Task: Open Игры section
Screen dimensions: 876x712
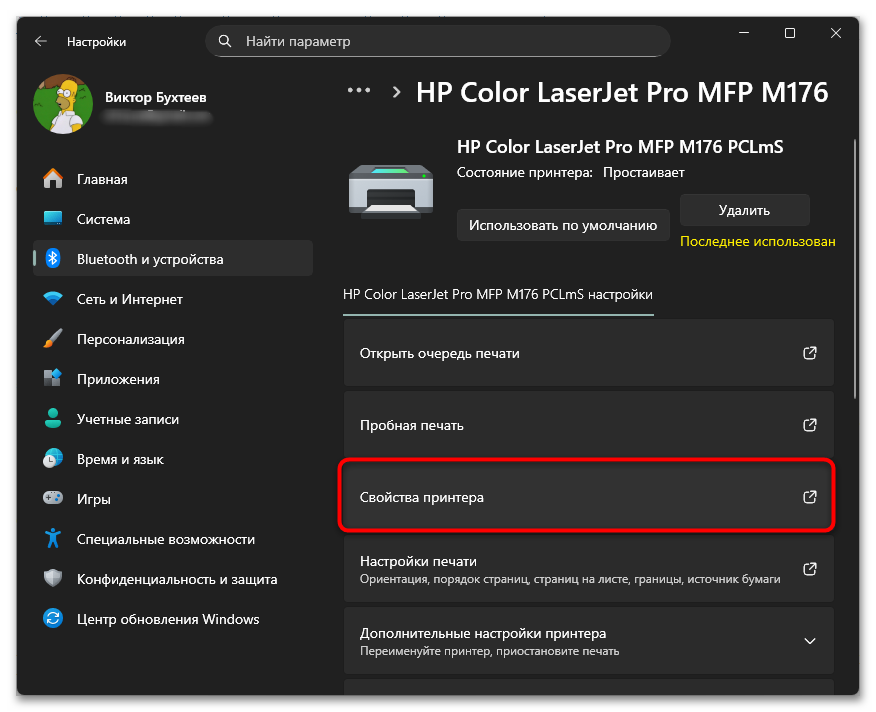Action: click(173, 499)
